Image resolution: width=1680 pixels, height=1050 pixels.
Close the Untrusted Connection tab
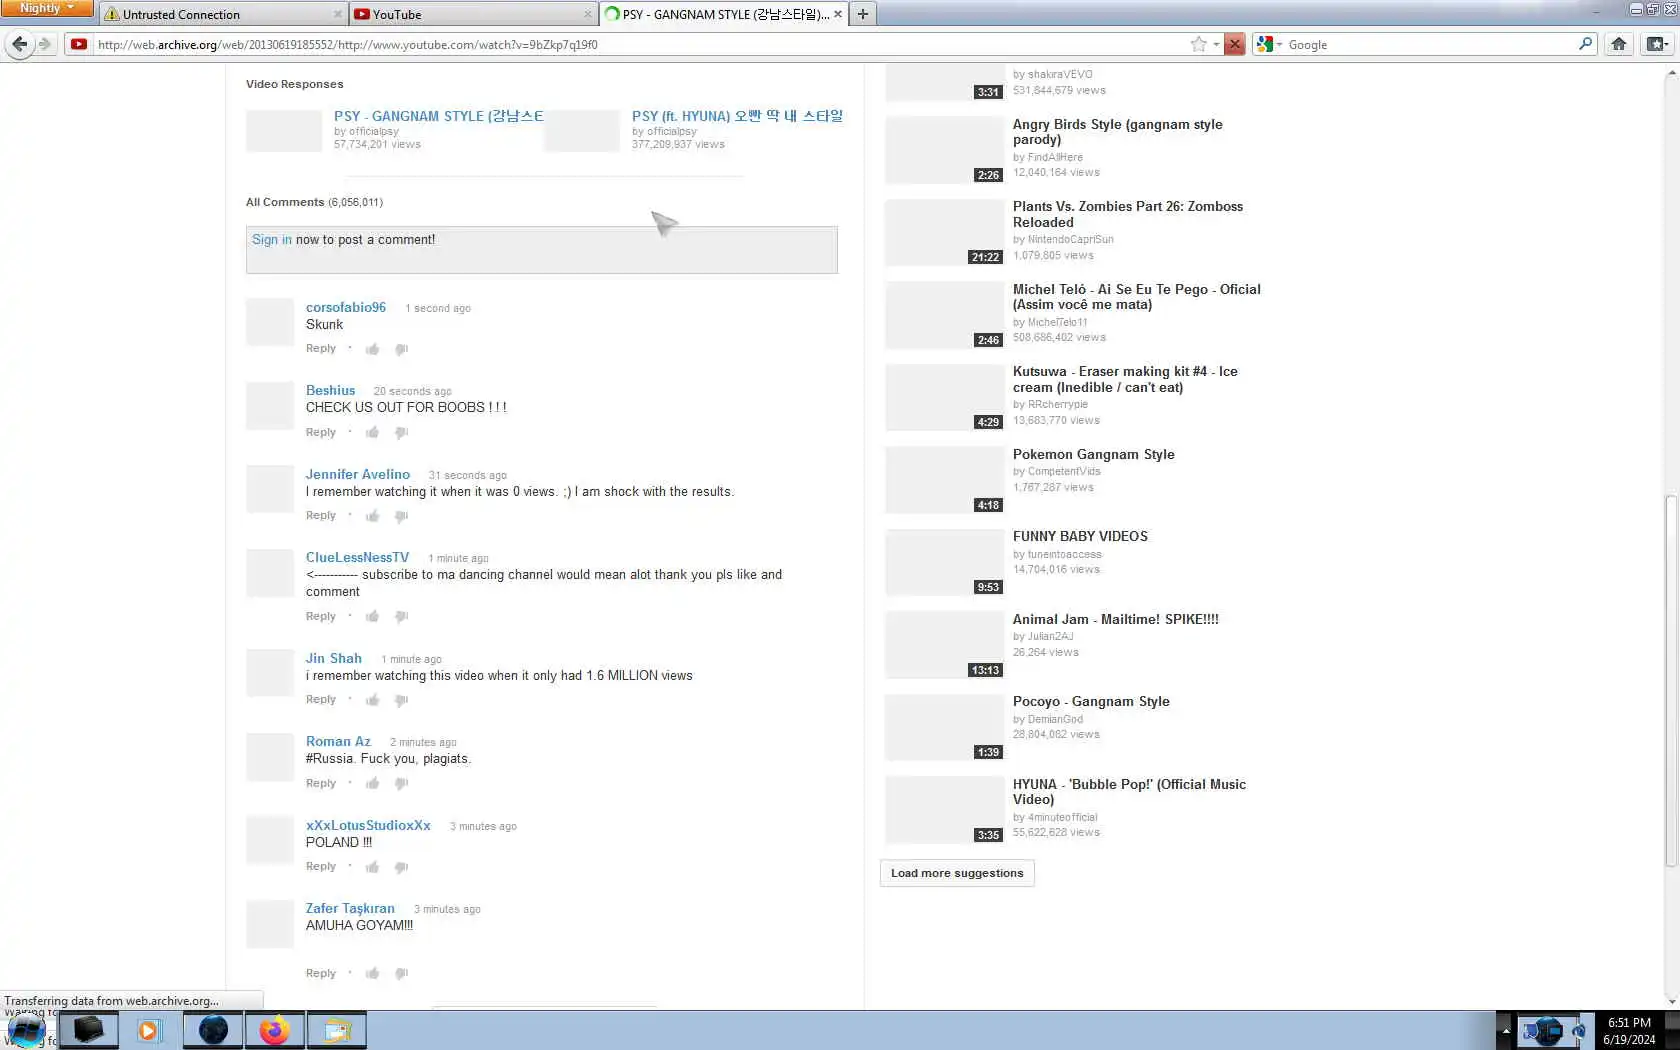pyautogui.click(x=337, y=14)
